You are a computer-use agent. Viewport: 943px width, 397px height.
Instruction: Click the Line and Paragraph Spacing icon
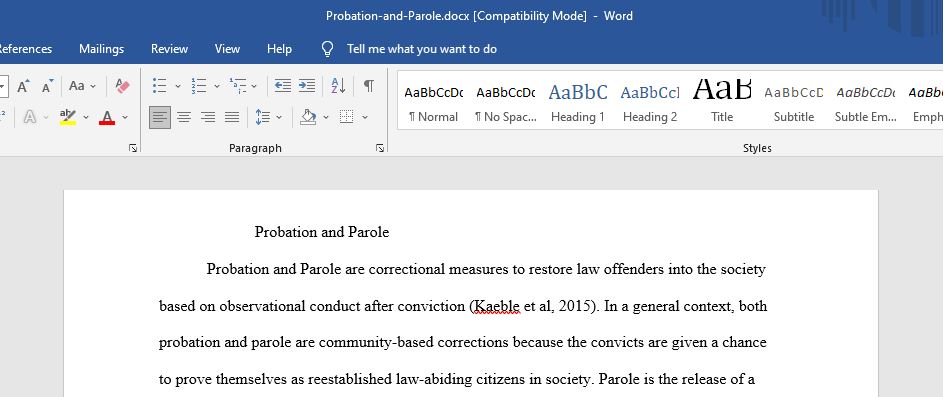point(262,117)
